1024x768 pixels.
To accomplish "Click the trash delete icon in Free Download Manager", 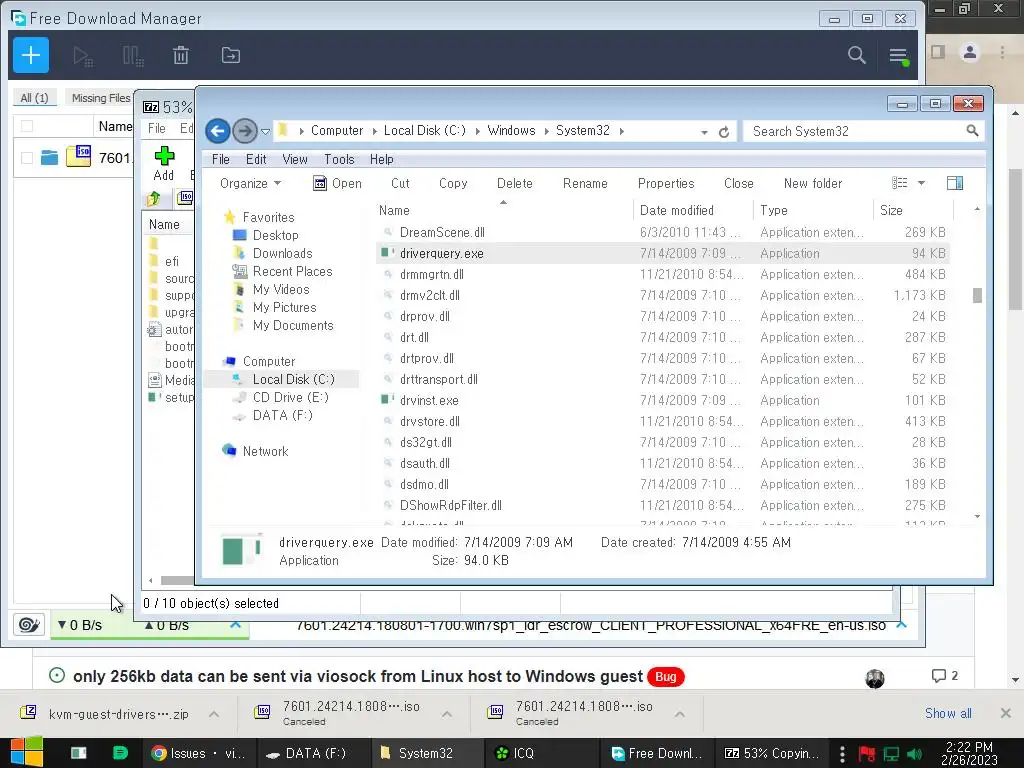I will pos(181,56).
